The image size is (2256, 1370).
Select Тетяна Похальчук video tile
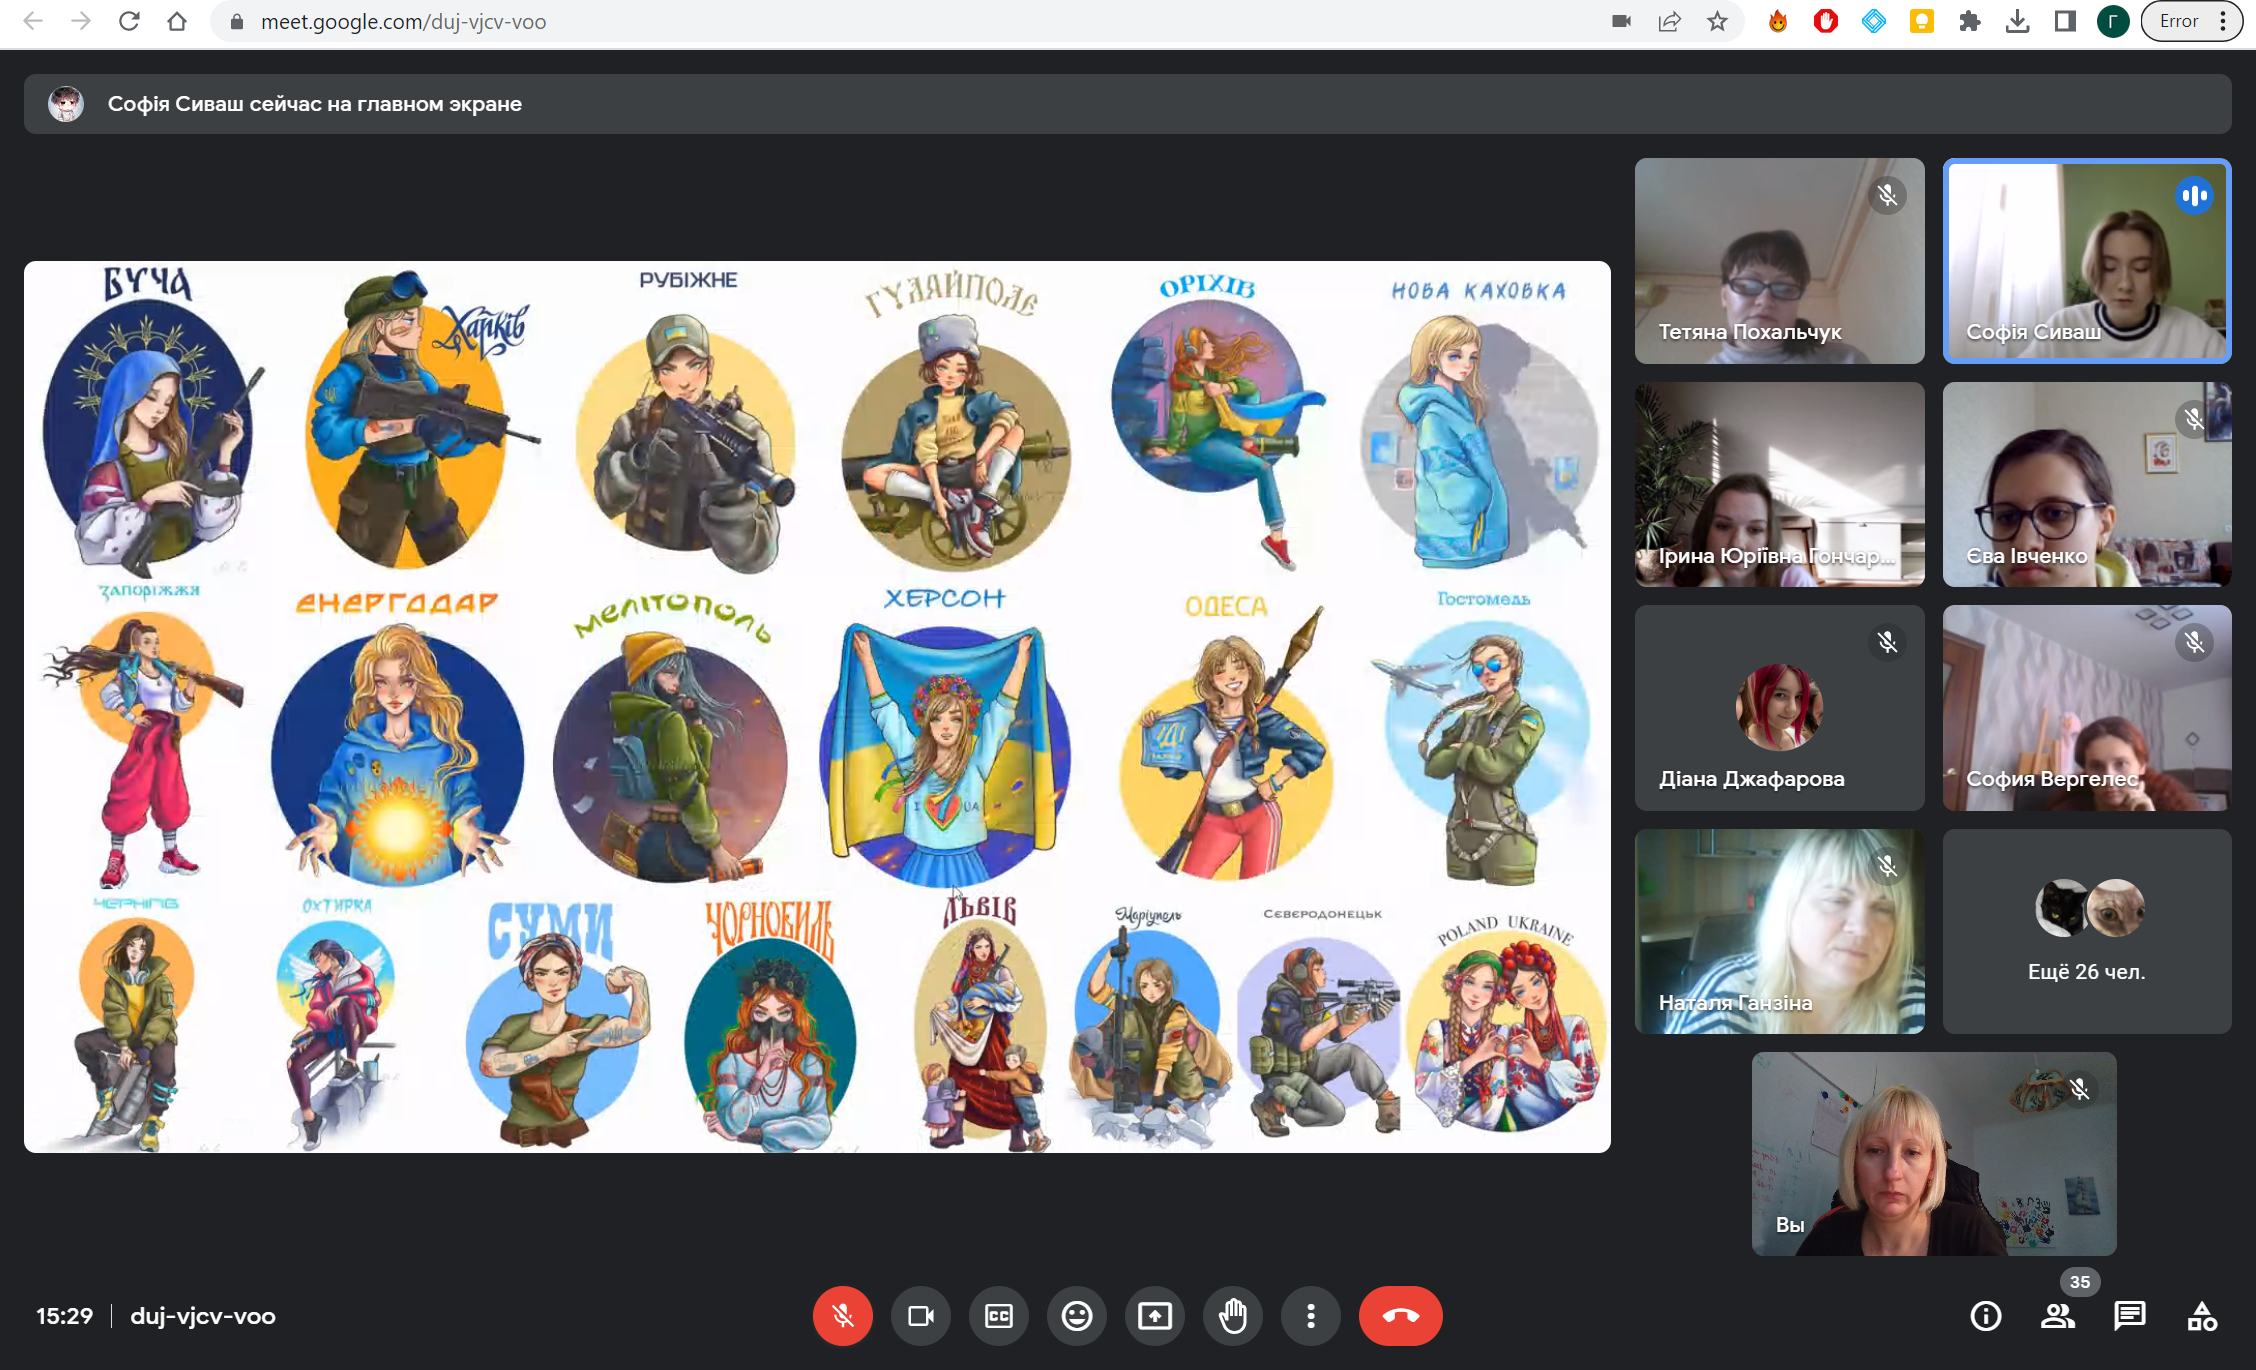tap(1779, 261)
